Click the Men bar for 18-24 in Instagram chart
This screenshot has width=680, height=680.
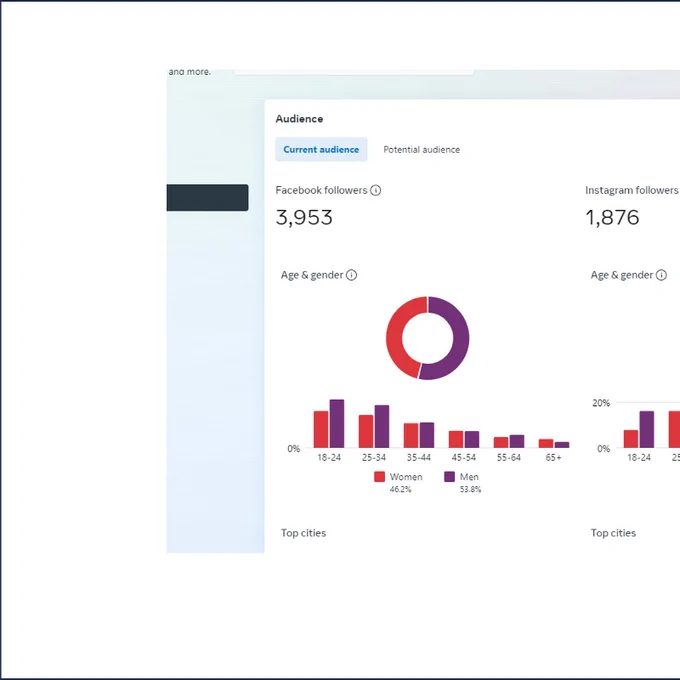[647, 429]
